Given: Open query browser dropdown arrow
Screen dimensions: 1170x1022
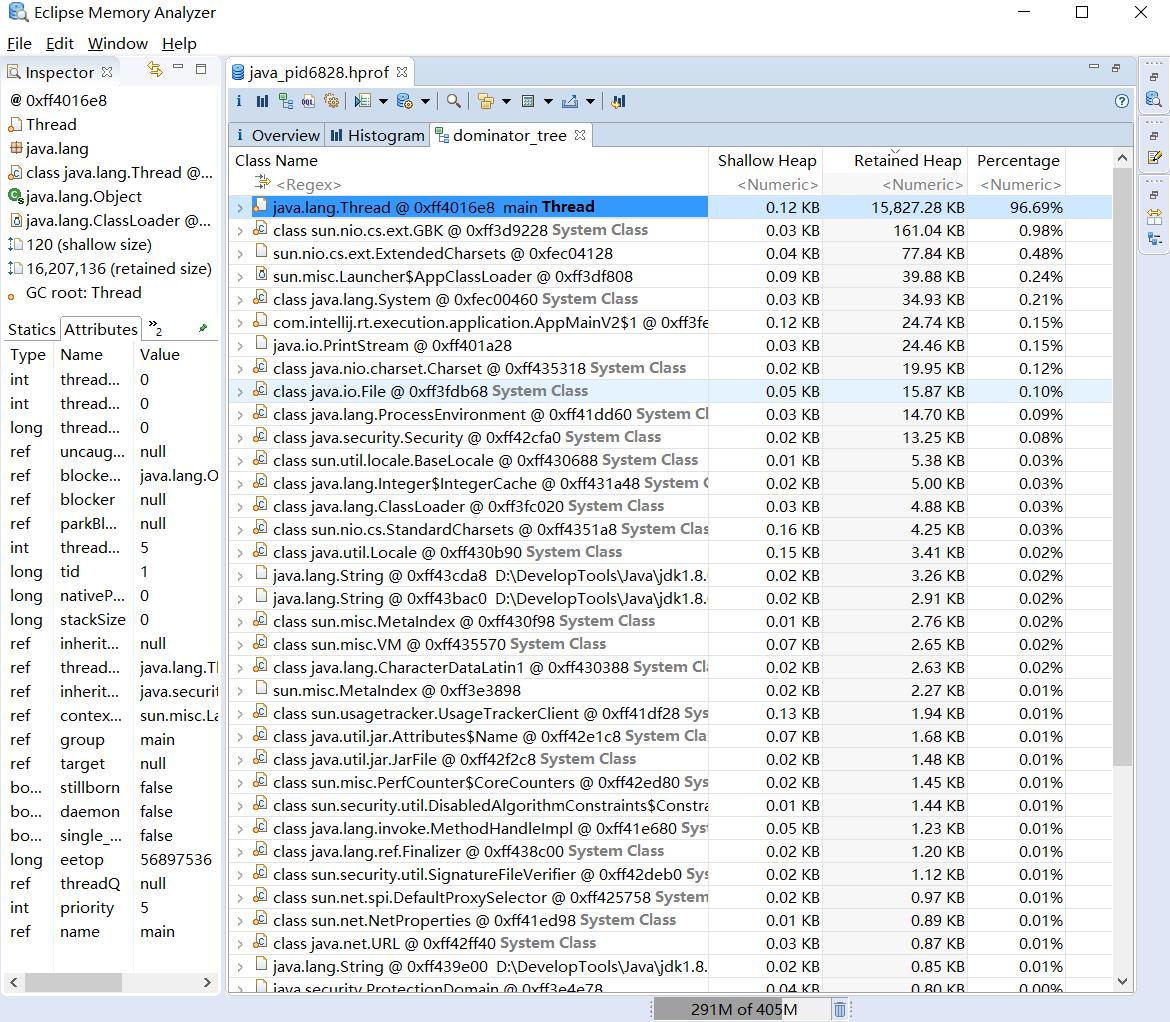Looking at the screenshot, I should tap(425, 101).
